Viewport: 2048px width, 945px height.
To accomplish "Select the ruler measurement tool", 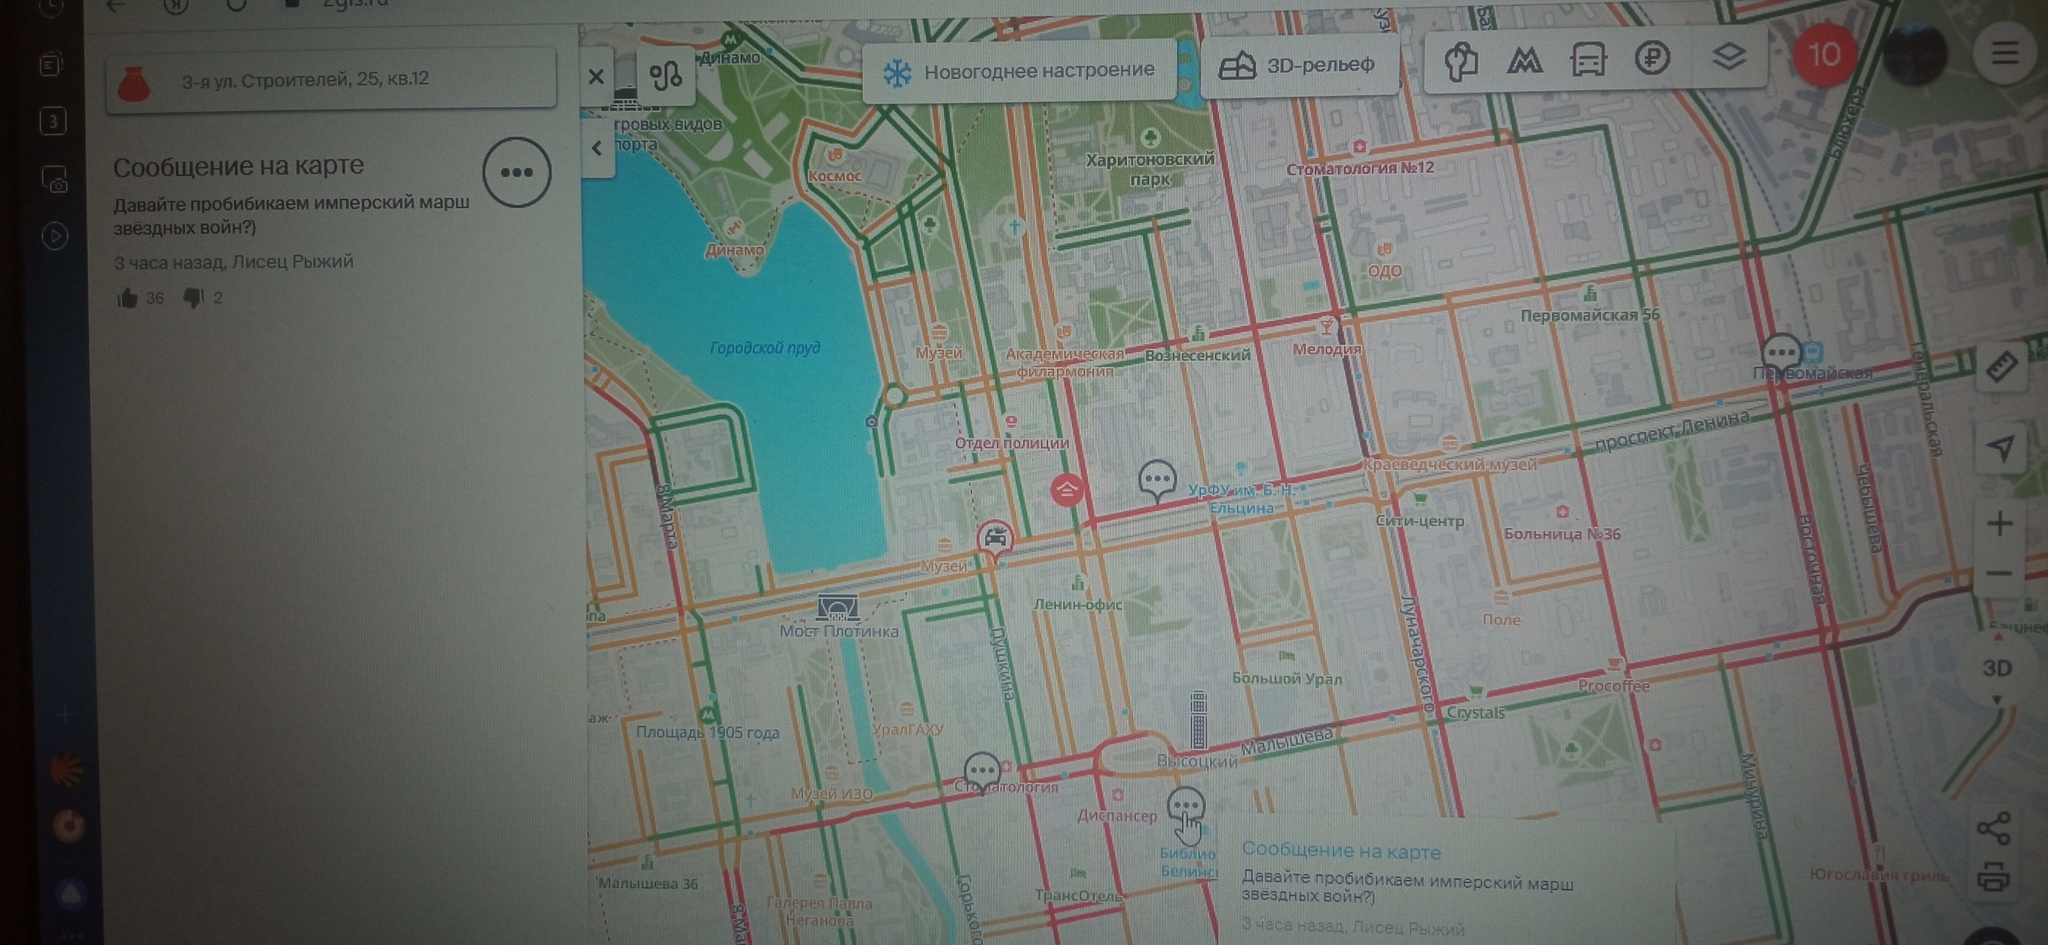I will [2001, 367].
